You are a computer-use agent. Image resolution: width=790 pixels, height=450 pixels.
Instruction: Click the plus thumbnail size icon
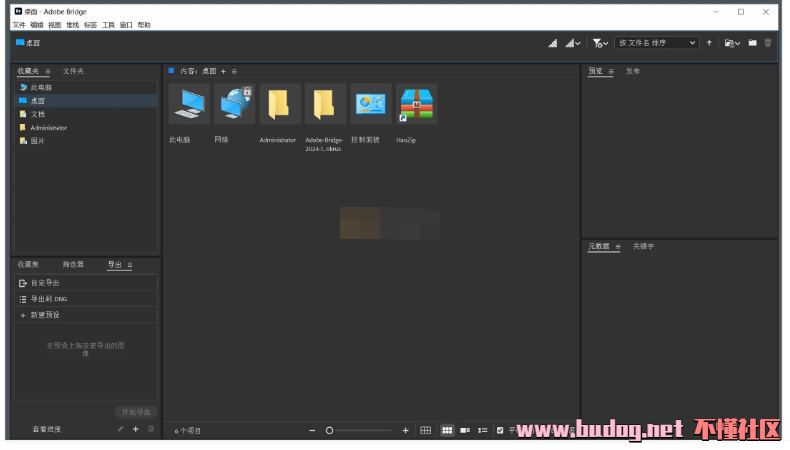click(x=406, y=431)
